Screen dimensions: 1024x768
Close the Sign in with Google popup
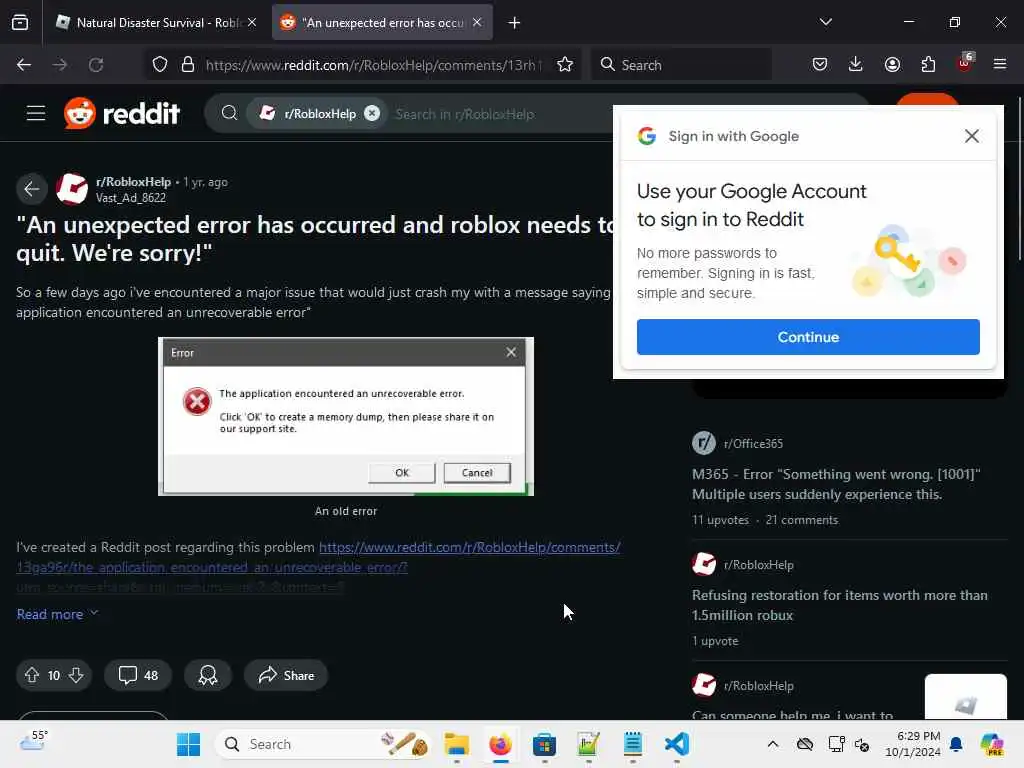pyautogui.click(x=972, y=136)
